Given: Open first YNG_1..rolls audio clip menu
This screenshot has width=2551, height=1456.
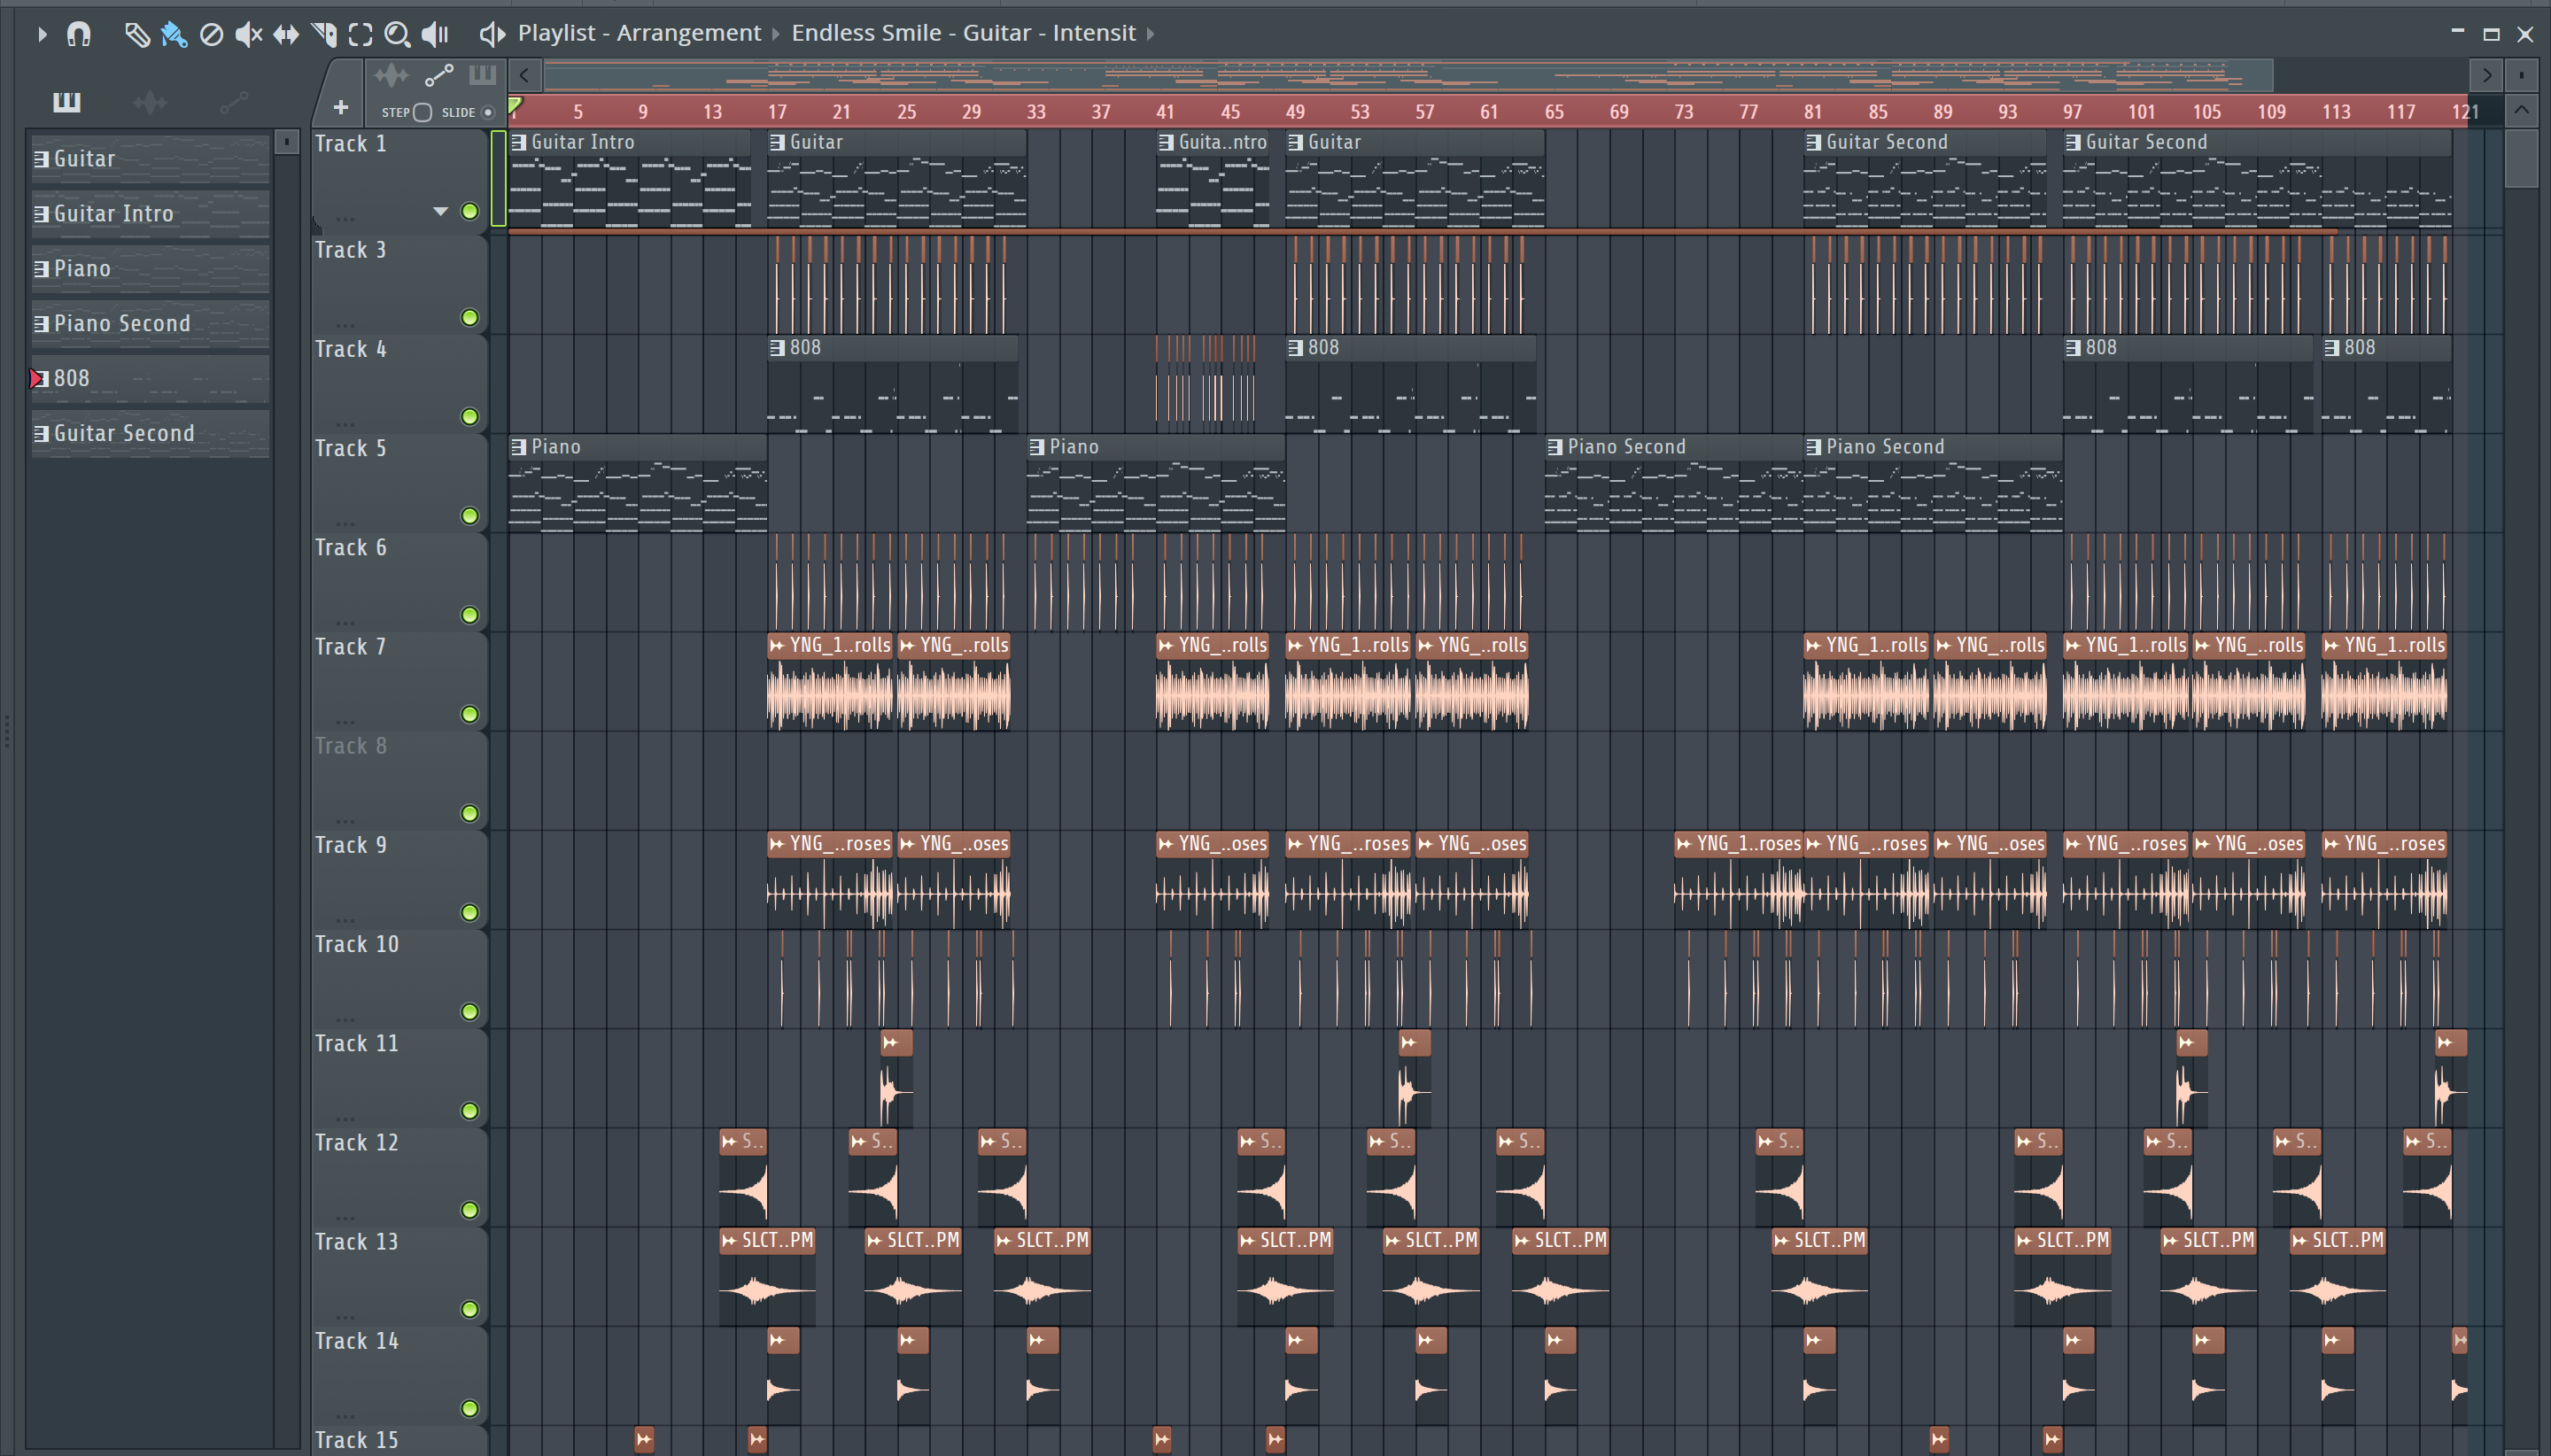Looking at the screenshot, I should click(x=777, y=646).
